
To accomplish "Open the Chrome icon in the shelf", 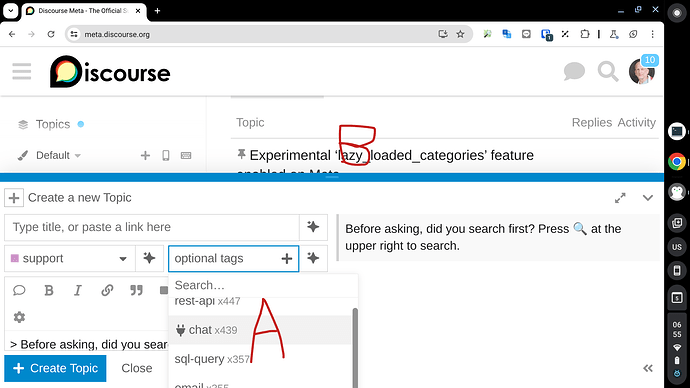I will 677,161.
